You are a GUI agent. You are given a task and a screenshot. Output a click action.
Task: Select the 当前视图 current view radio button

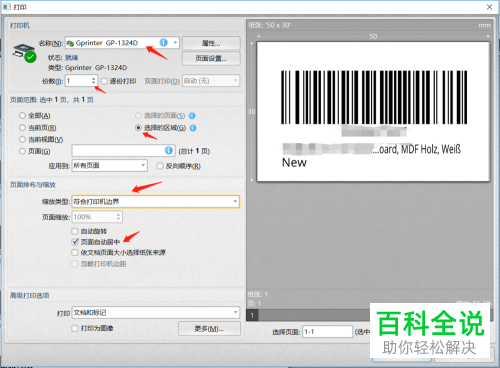22,139
